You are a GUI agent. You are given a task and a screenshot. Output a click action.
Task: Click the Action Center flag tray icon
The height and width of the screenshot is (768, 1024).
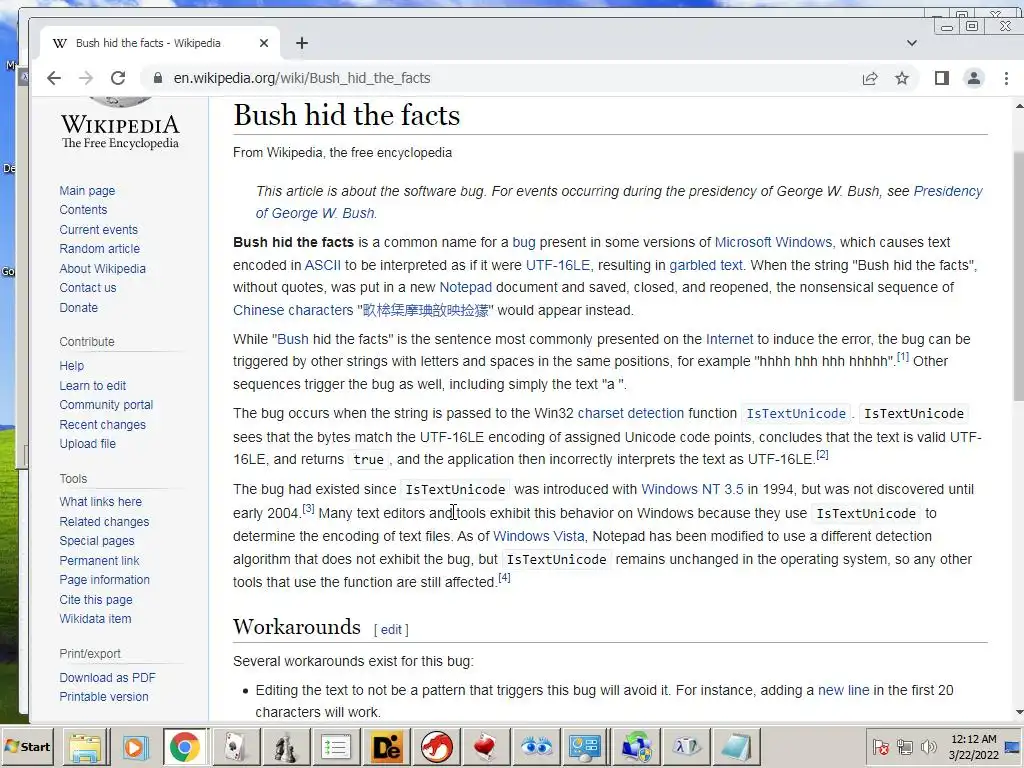pos(880,747)
